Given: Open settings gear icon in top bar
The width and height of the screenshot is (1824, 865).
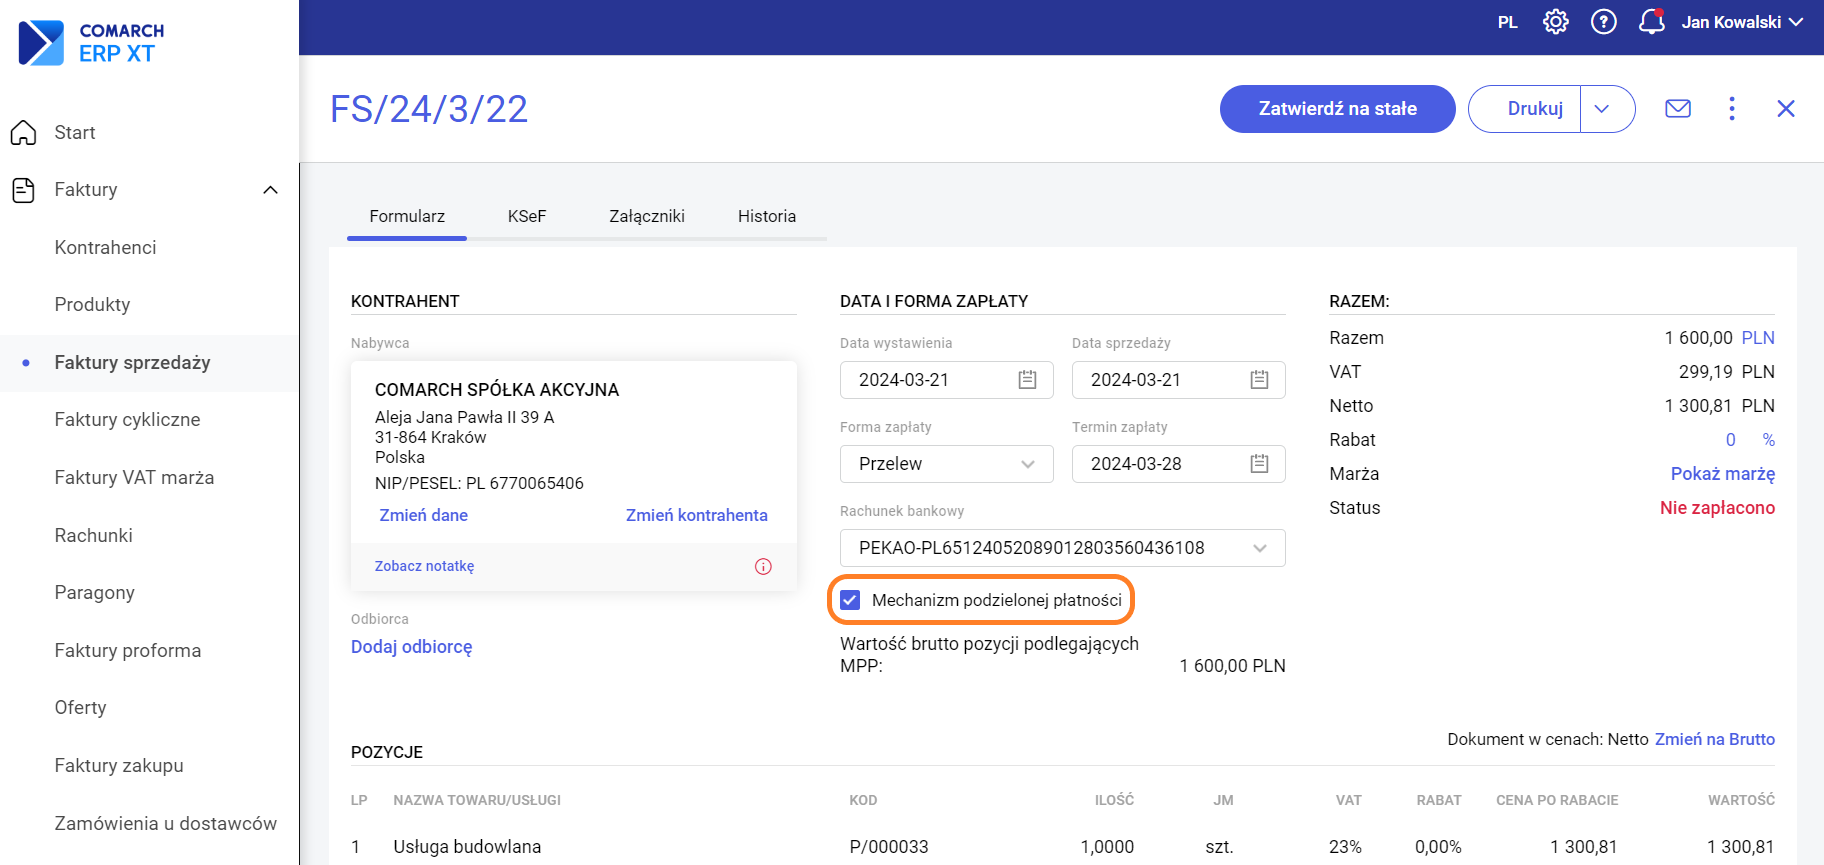Looking at the screenshot, I should 1555,22.
